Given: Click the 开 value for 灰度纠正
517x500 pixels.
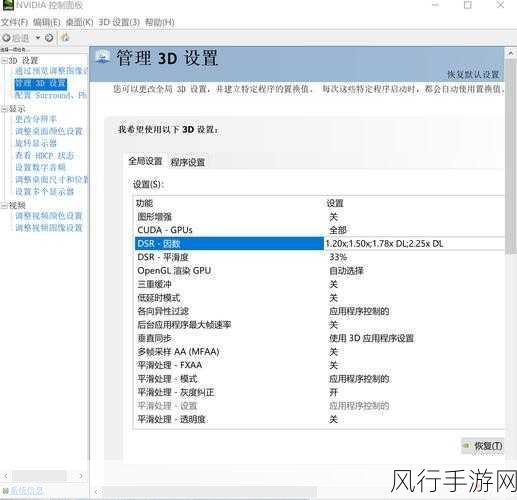Looking at the screenshot, I should click(x=334, y=392).
